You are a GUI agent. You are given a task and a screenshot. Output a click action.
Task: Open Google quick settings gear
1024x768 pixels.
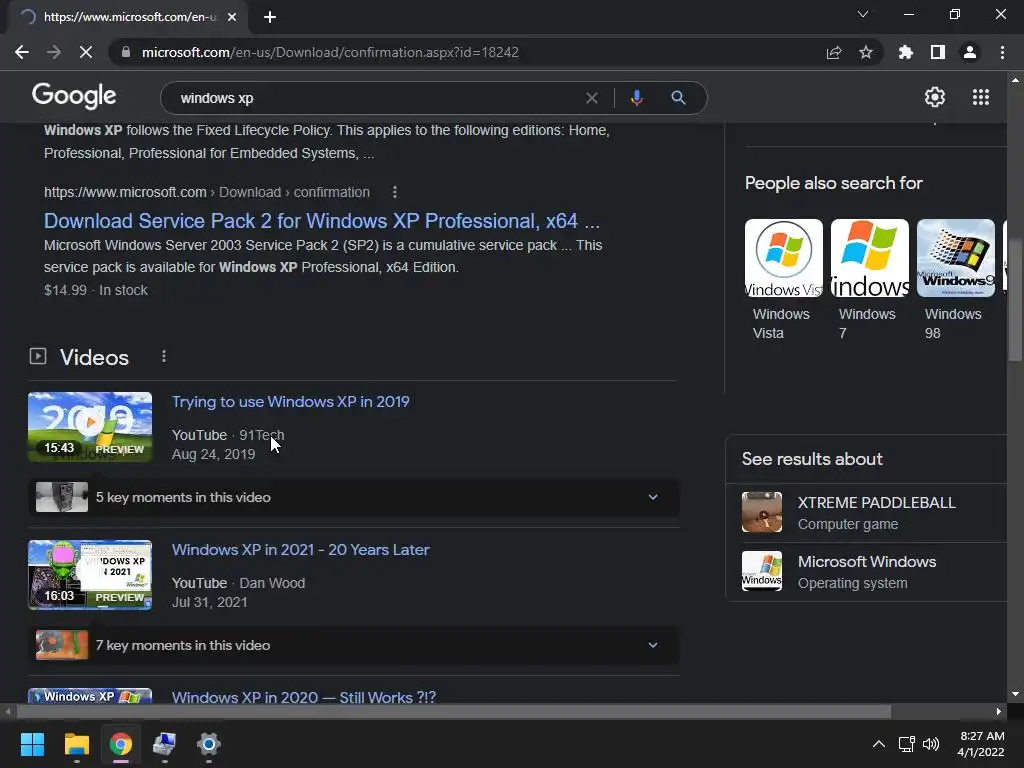(x=935, y=97)
